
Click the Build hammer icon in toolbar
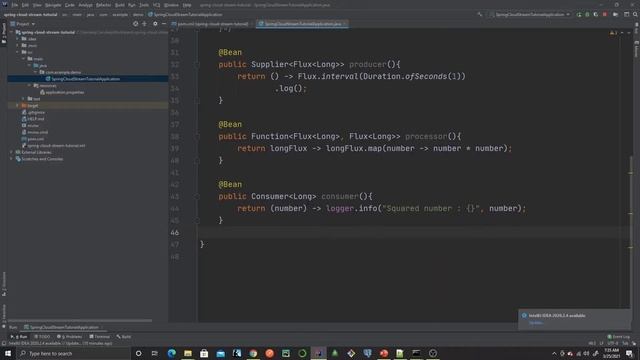(480, 14)
